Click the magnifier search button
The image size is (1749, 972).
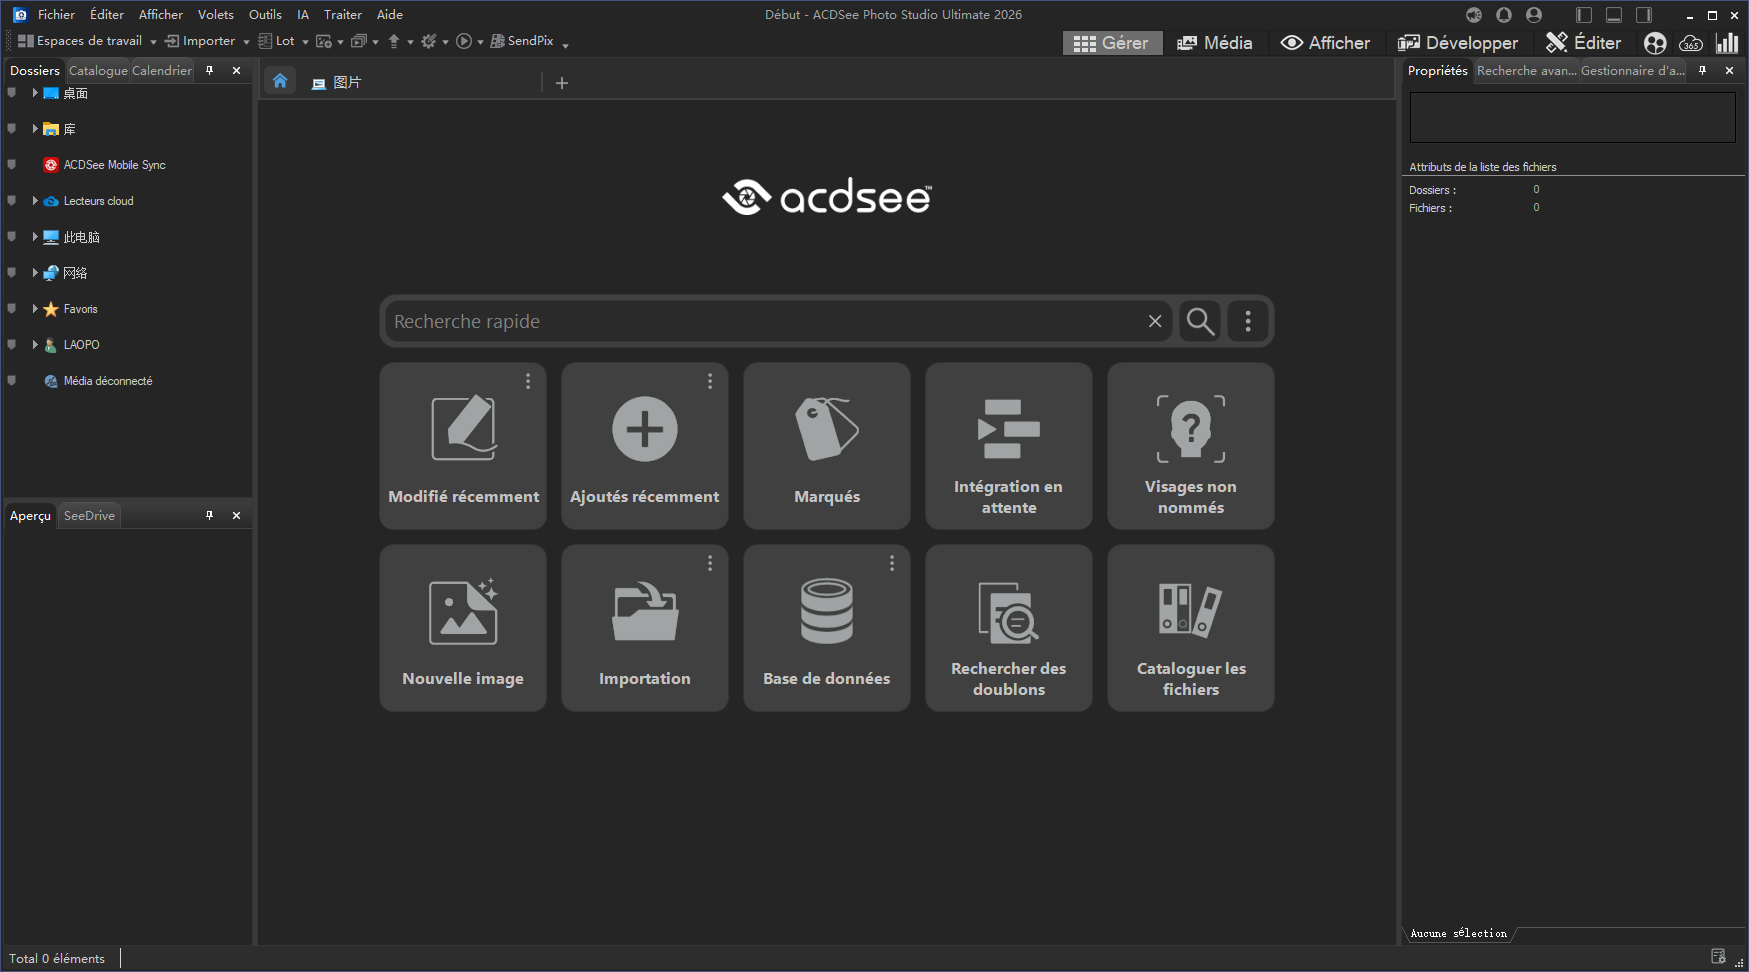[1200, 321]
